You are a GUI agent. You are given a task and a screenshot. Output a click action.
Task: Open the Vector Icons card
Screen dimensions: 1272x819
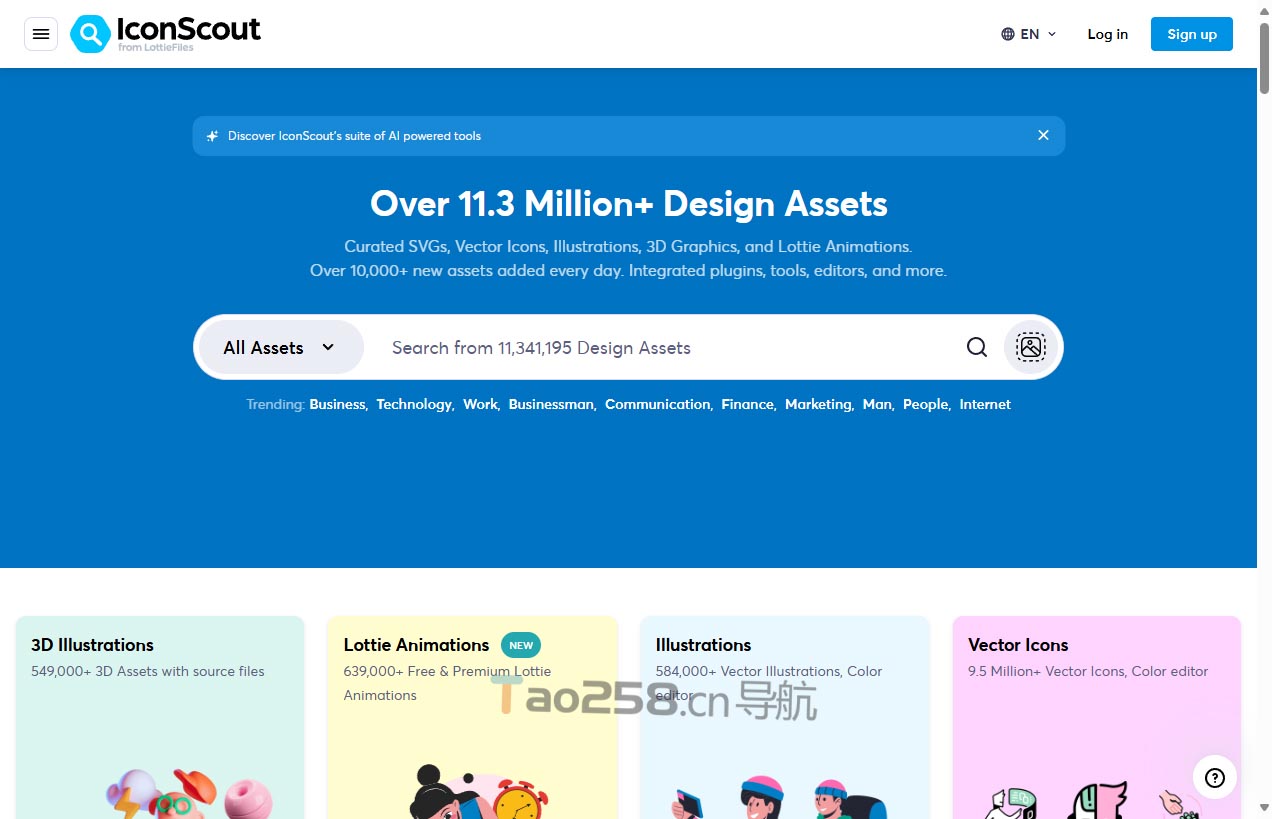[1097, 717]
